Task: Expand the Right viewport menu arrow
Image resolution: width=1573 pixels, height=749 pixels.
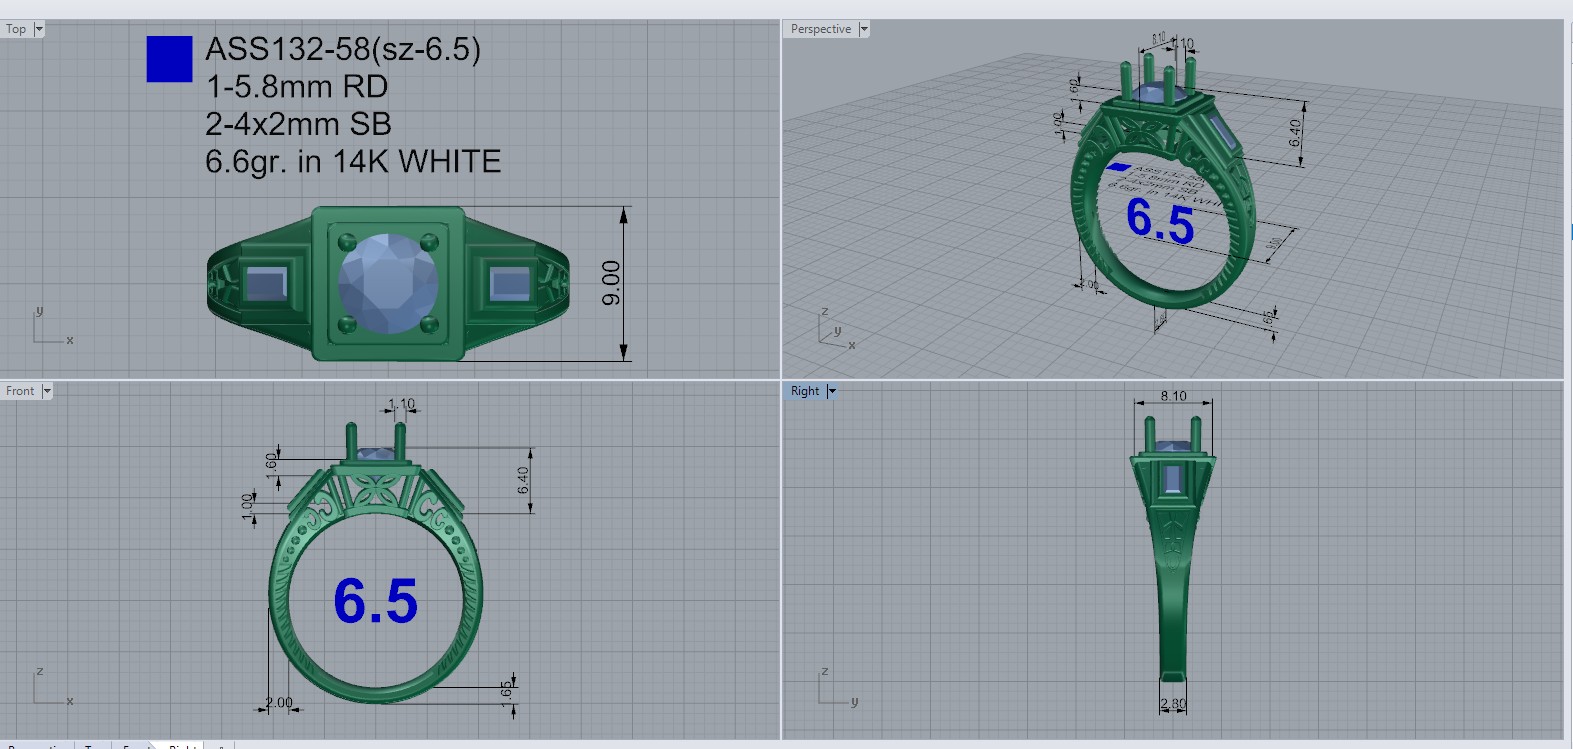Action: point(831,391)
